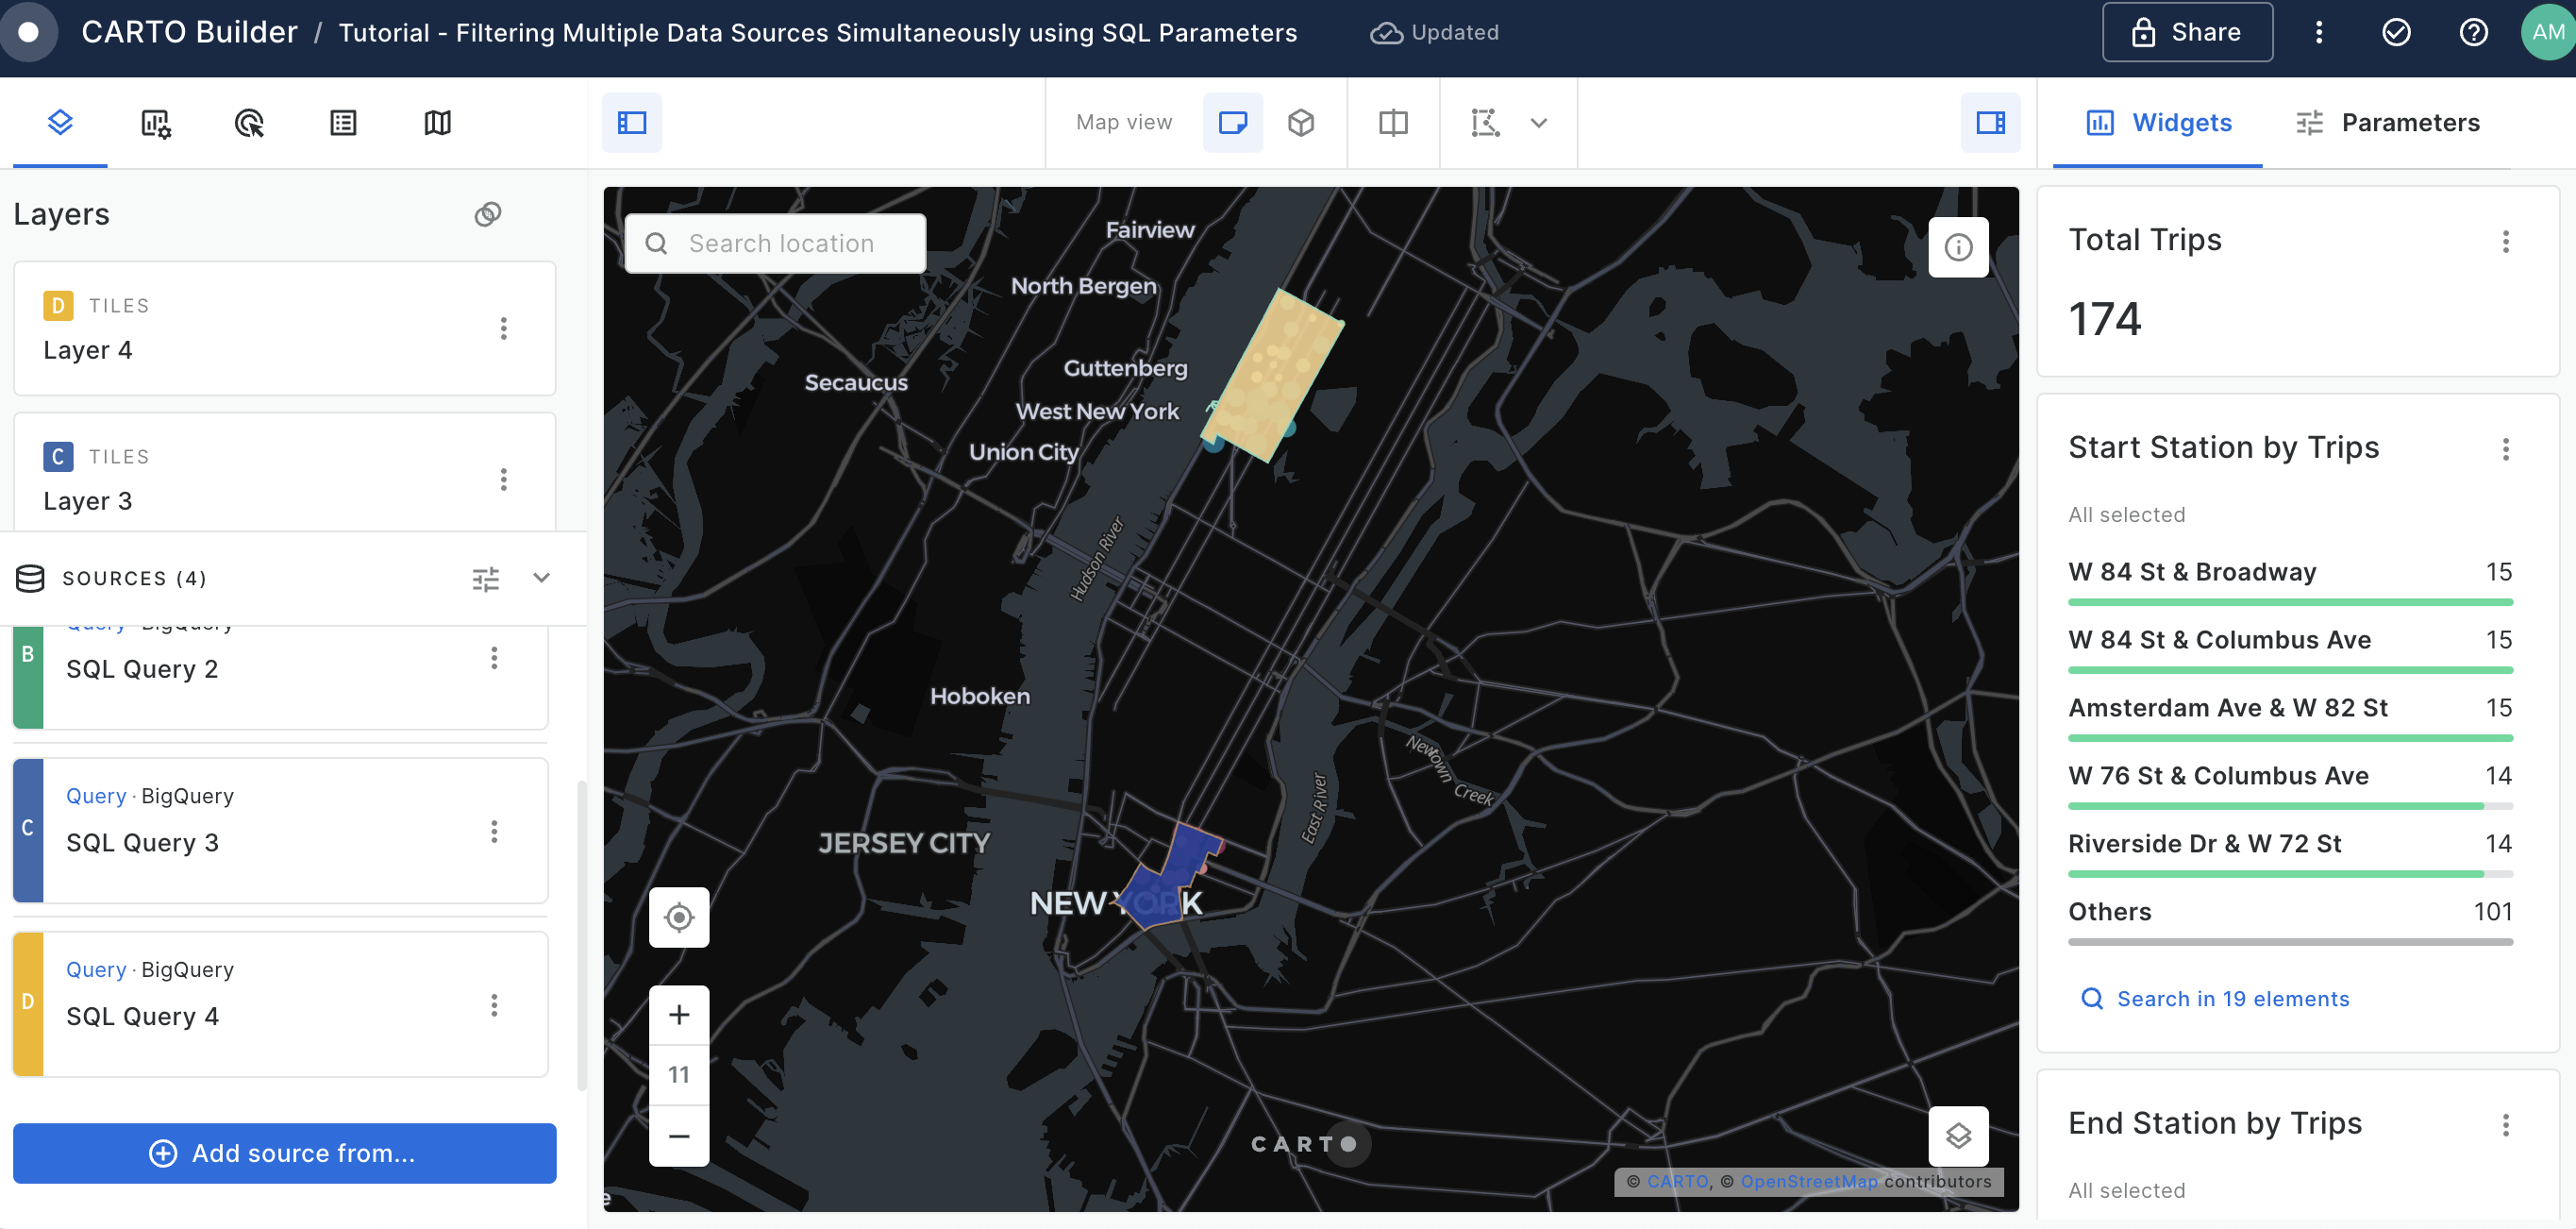Image resolution: width=2576 pixels, height=1229 pixels.
Task: Open the sources SQL parameters icon
Action: (485, 578)
